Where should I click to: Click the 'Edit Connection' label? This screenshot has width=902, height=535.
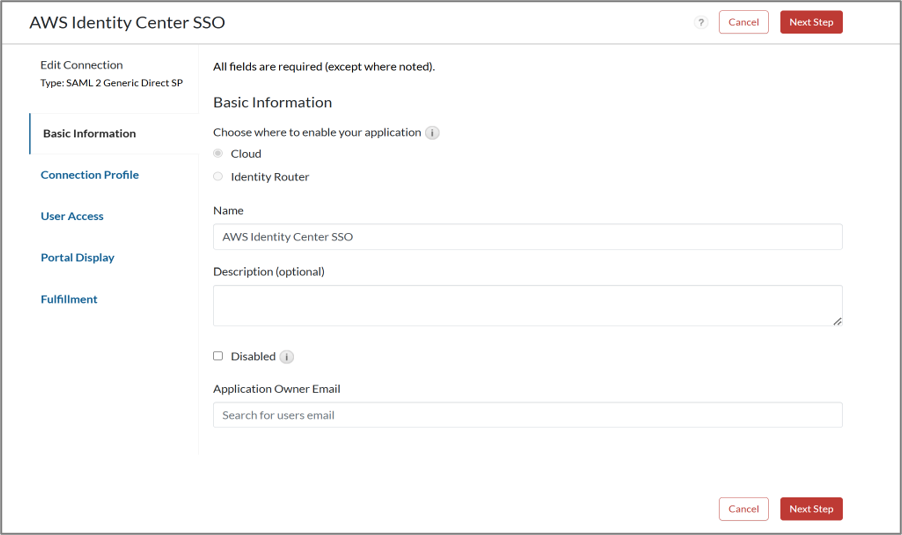(82, 65)
